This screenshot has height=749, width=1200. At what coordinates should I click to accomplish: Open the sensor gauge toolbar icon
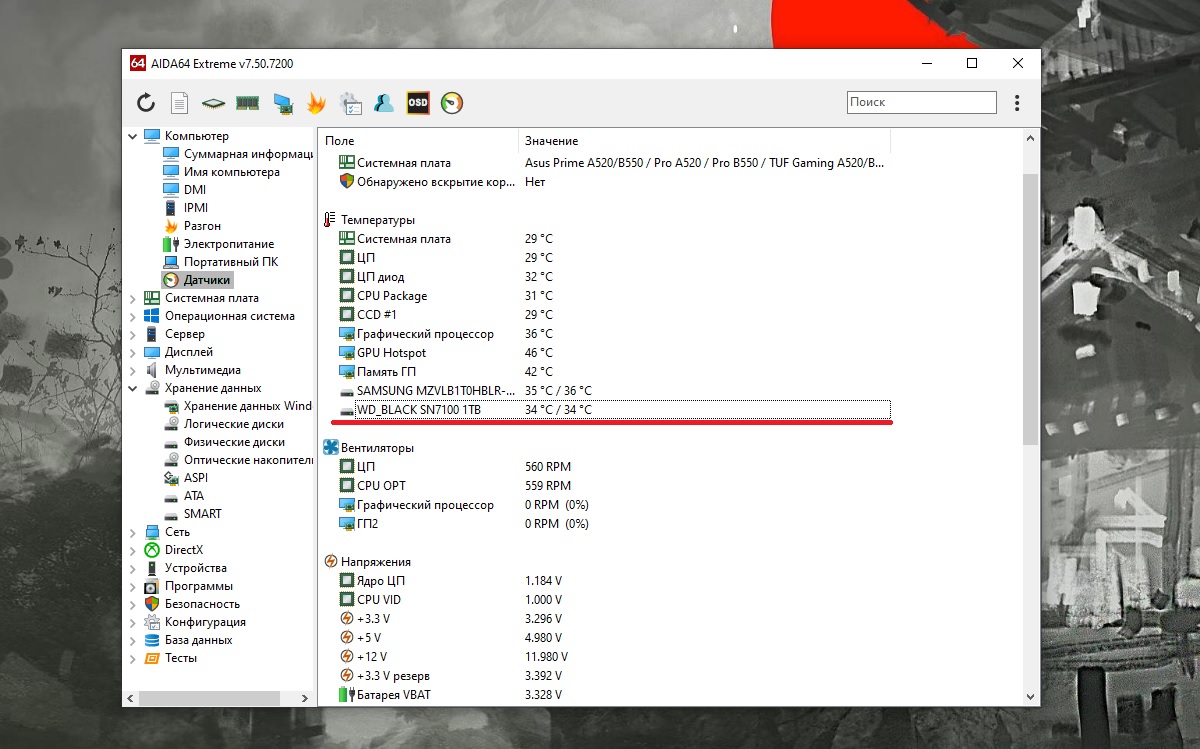pos(452,102)
